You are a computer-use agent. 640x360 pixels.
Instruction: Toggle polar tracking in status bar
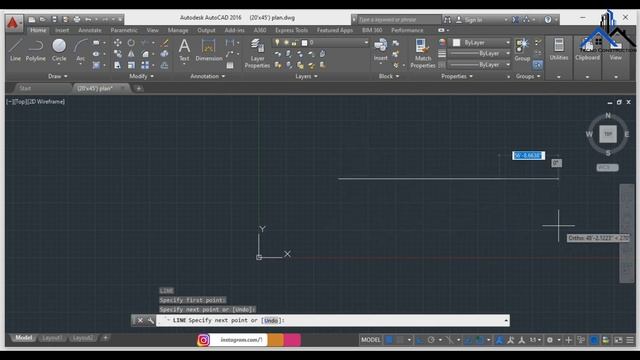point(431,340)
